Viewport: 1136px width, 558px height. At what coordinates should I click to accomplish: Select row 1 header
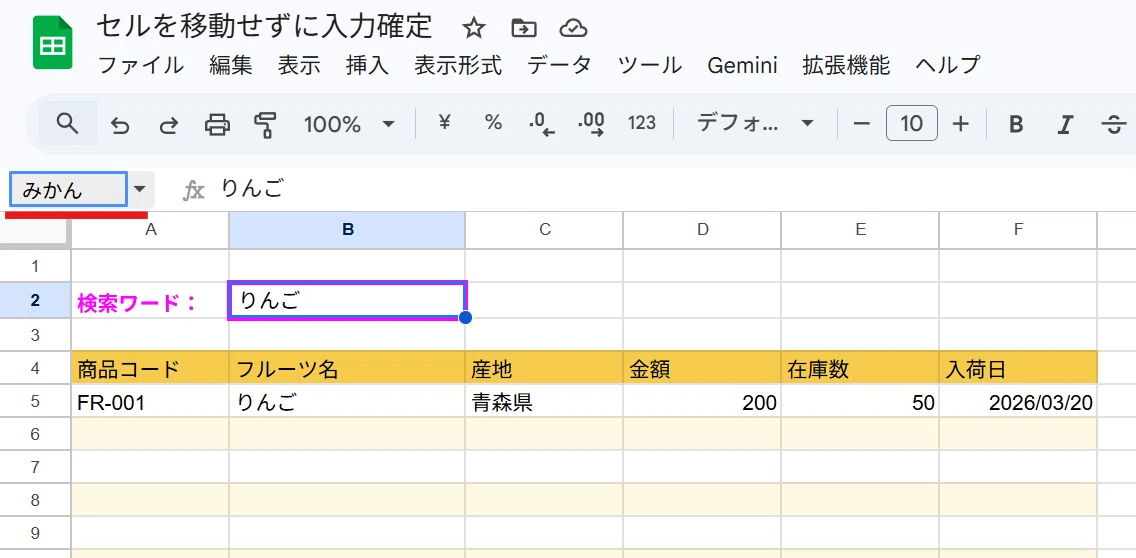(x=35, y=266)
